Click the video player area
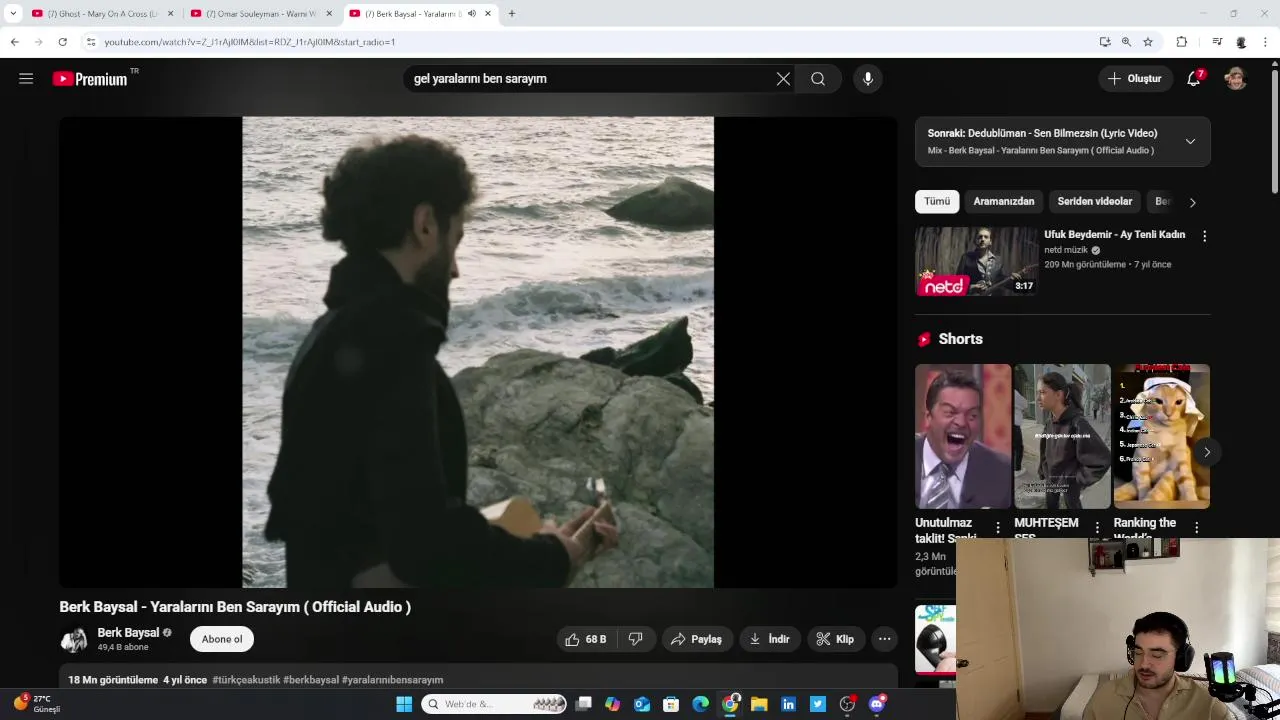Image resolution: width=1280 pixels, height=720 pixels. [x=478, y=352]
